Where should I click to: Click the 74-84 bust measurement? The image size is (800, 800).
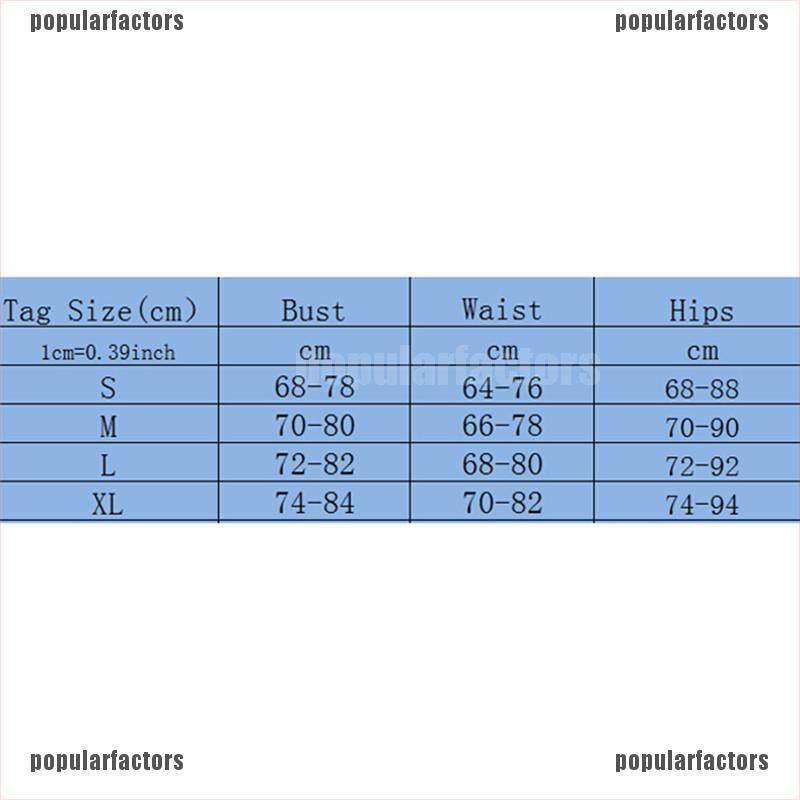tap(314, 503)
